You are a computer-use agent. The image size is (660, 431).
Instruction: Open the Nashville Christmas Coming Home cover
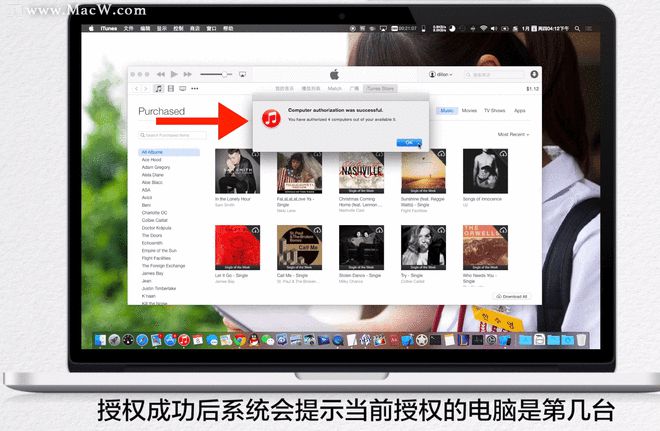click(361, 171)
